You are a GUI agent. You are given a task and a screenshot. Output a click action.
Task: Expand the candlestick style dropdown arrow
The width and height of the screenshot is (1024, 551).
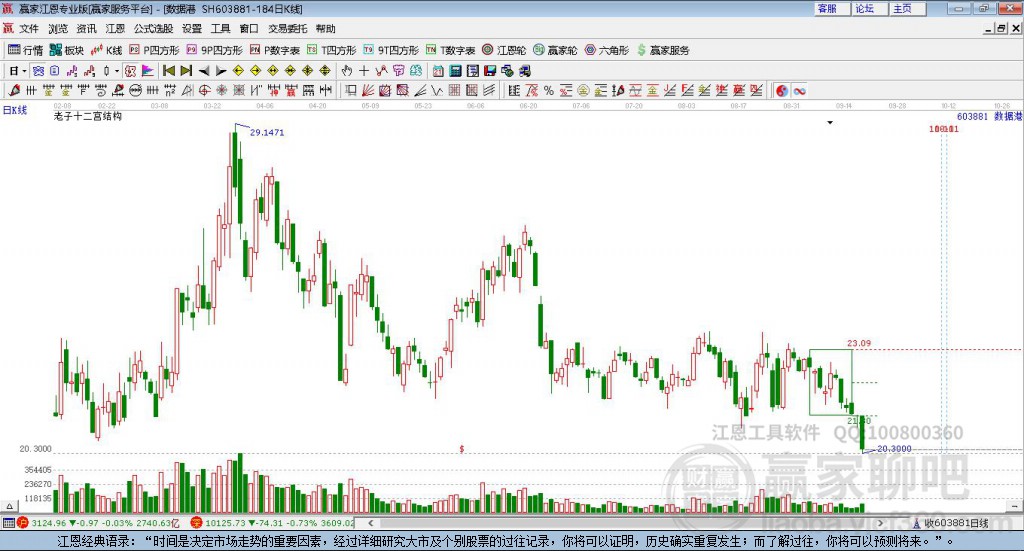(x=117, y=71)
